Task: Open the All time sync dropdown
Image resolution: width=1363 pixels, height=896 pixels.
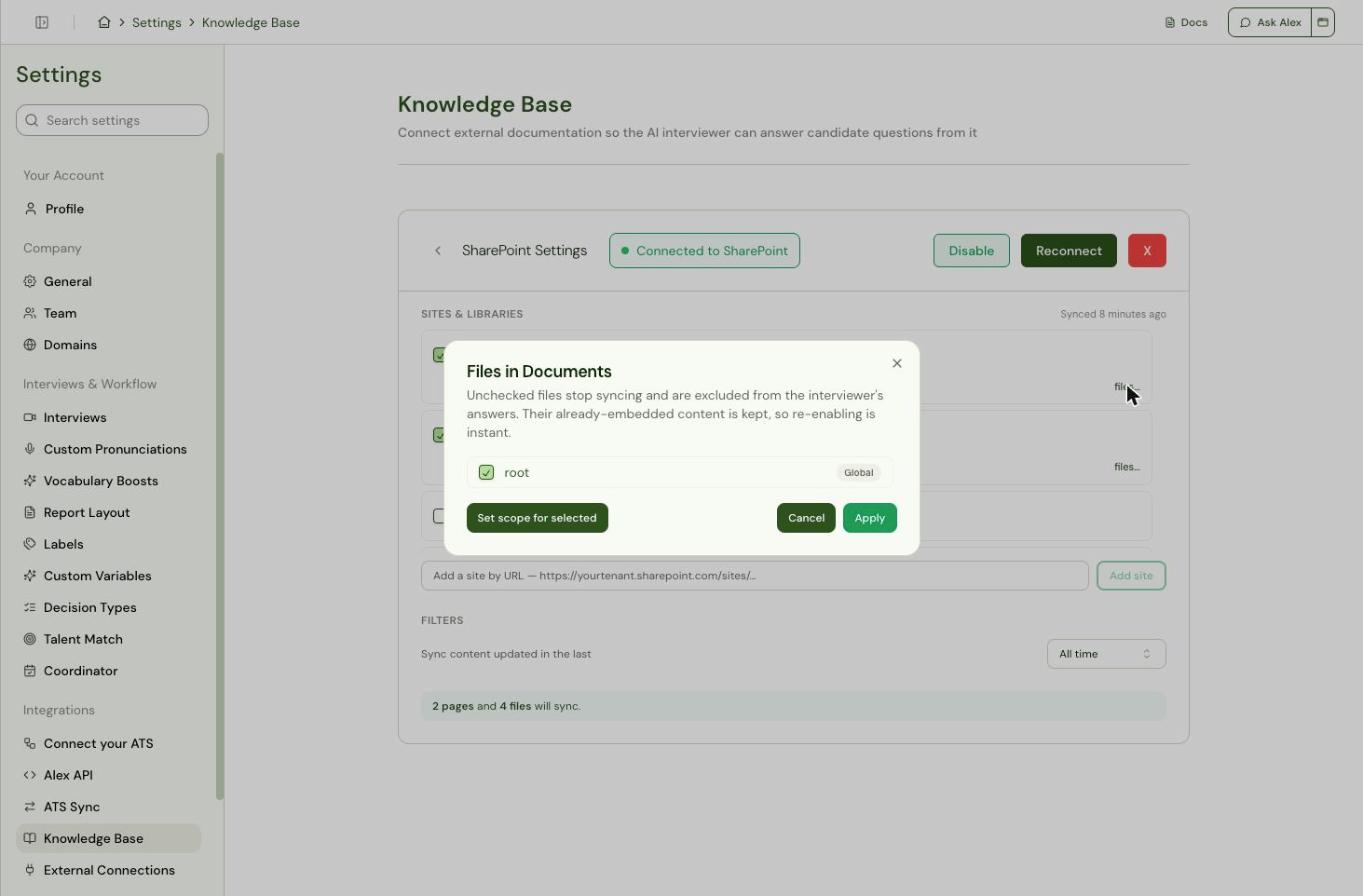Action: (1106, 654)
